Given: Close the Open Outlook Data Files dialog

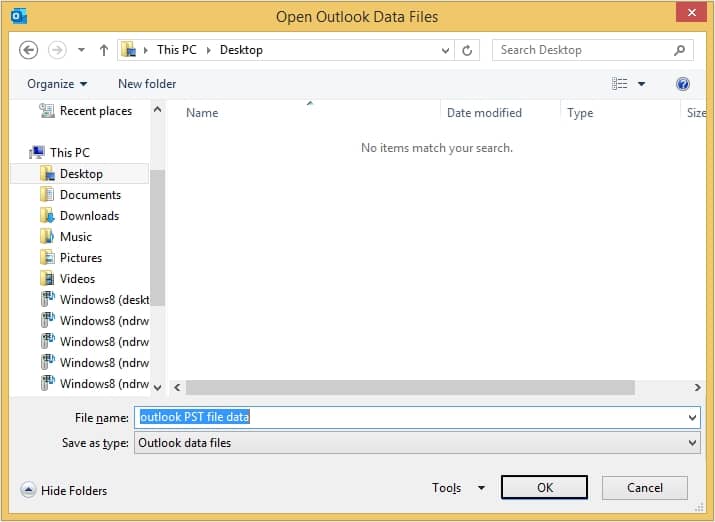Looking at the screenshot, I should click(x=691, y=13).
